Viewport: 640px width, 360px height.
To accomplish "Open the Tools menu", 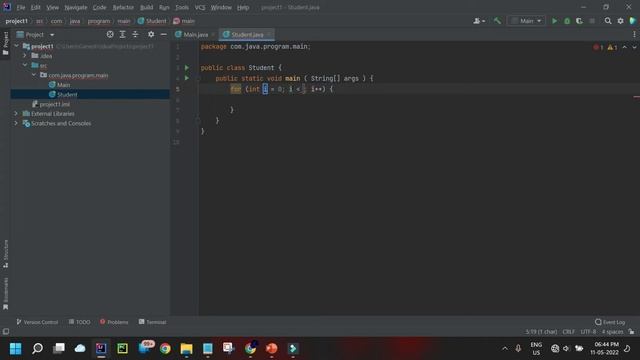I will click(x=182, y=7).
